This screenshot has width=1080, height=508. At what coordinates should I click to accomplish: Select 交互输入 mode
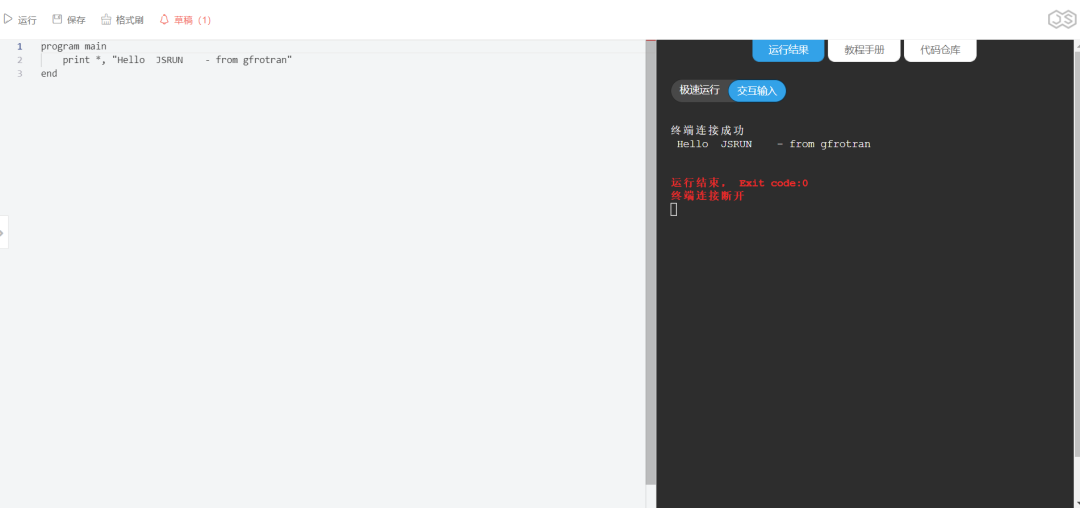(757, 90)
